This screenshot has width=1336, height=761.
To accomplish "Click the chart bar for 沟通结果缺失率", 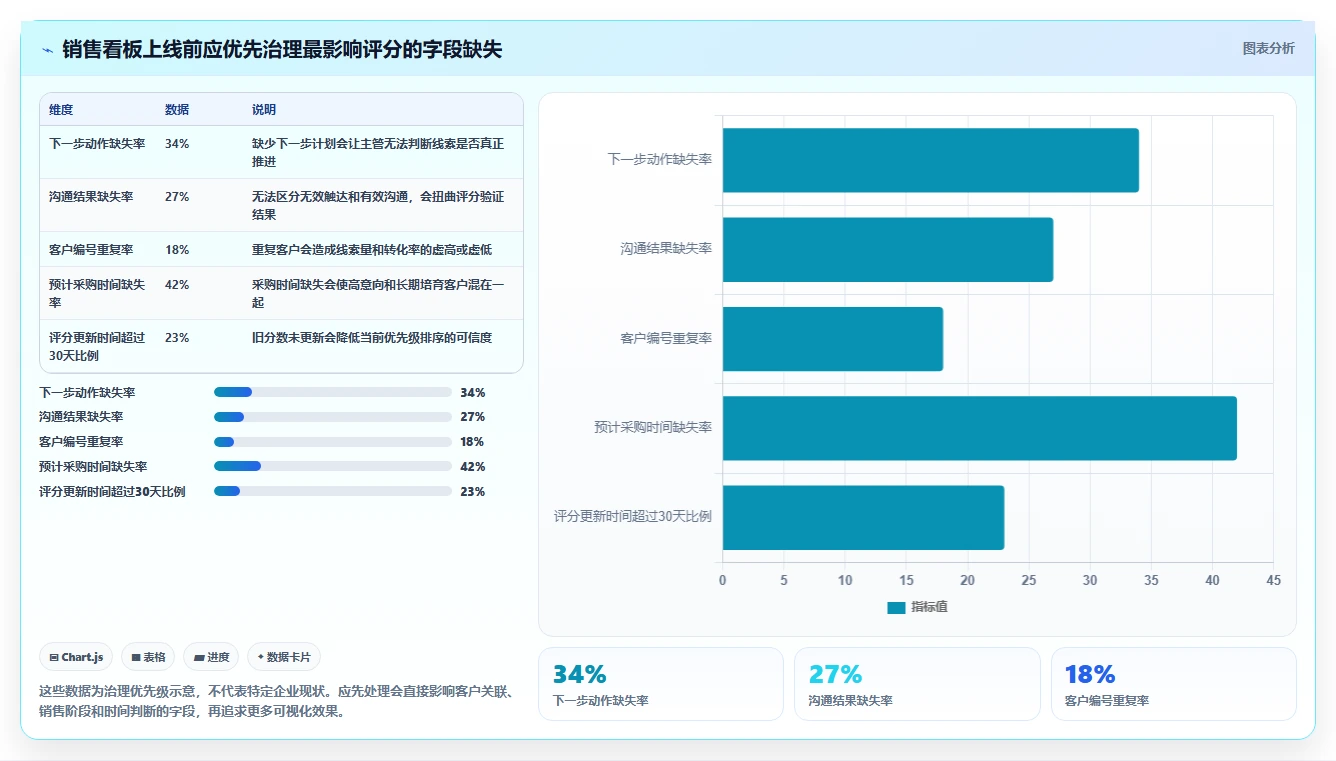I will click(888, 249).
